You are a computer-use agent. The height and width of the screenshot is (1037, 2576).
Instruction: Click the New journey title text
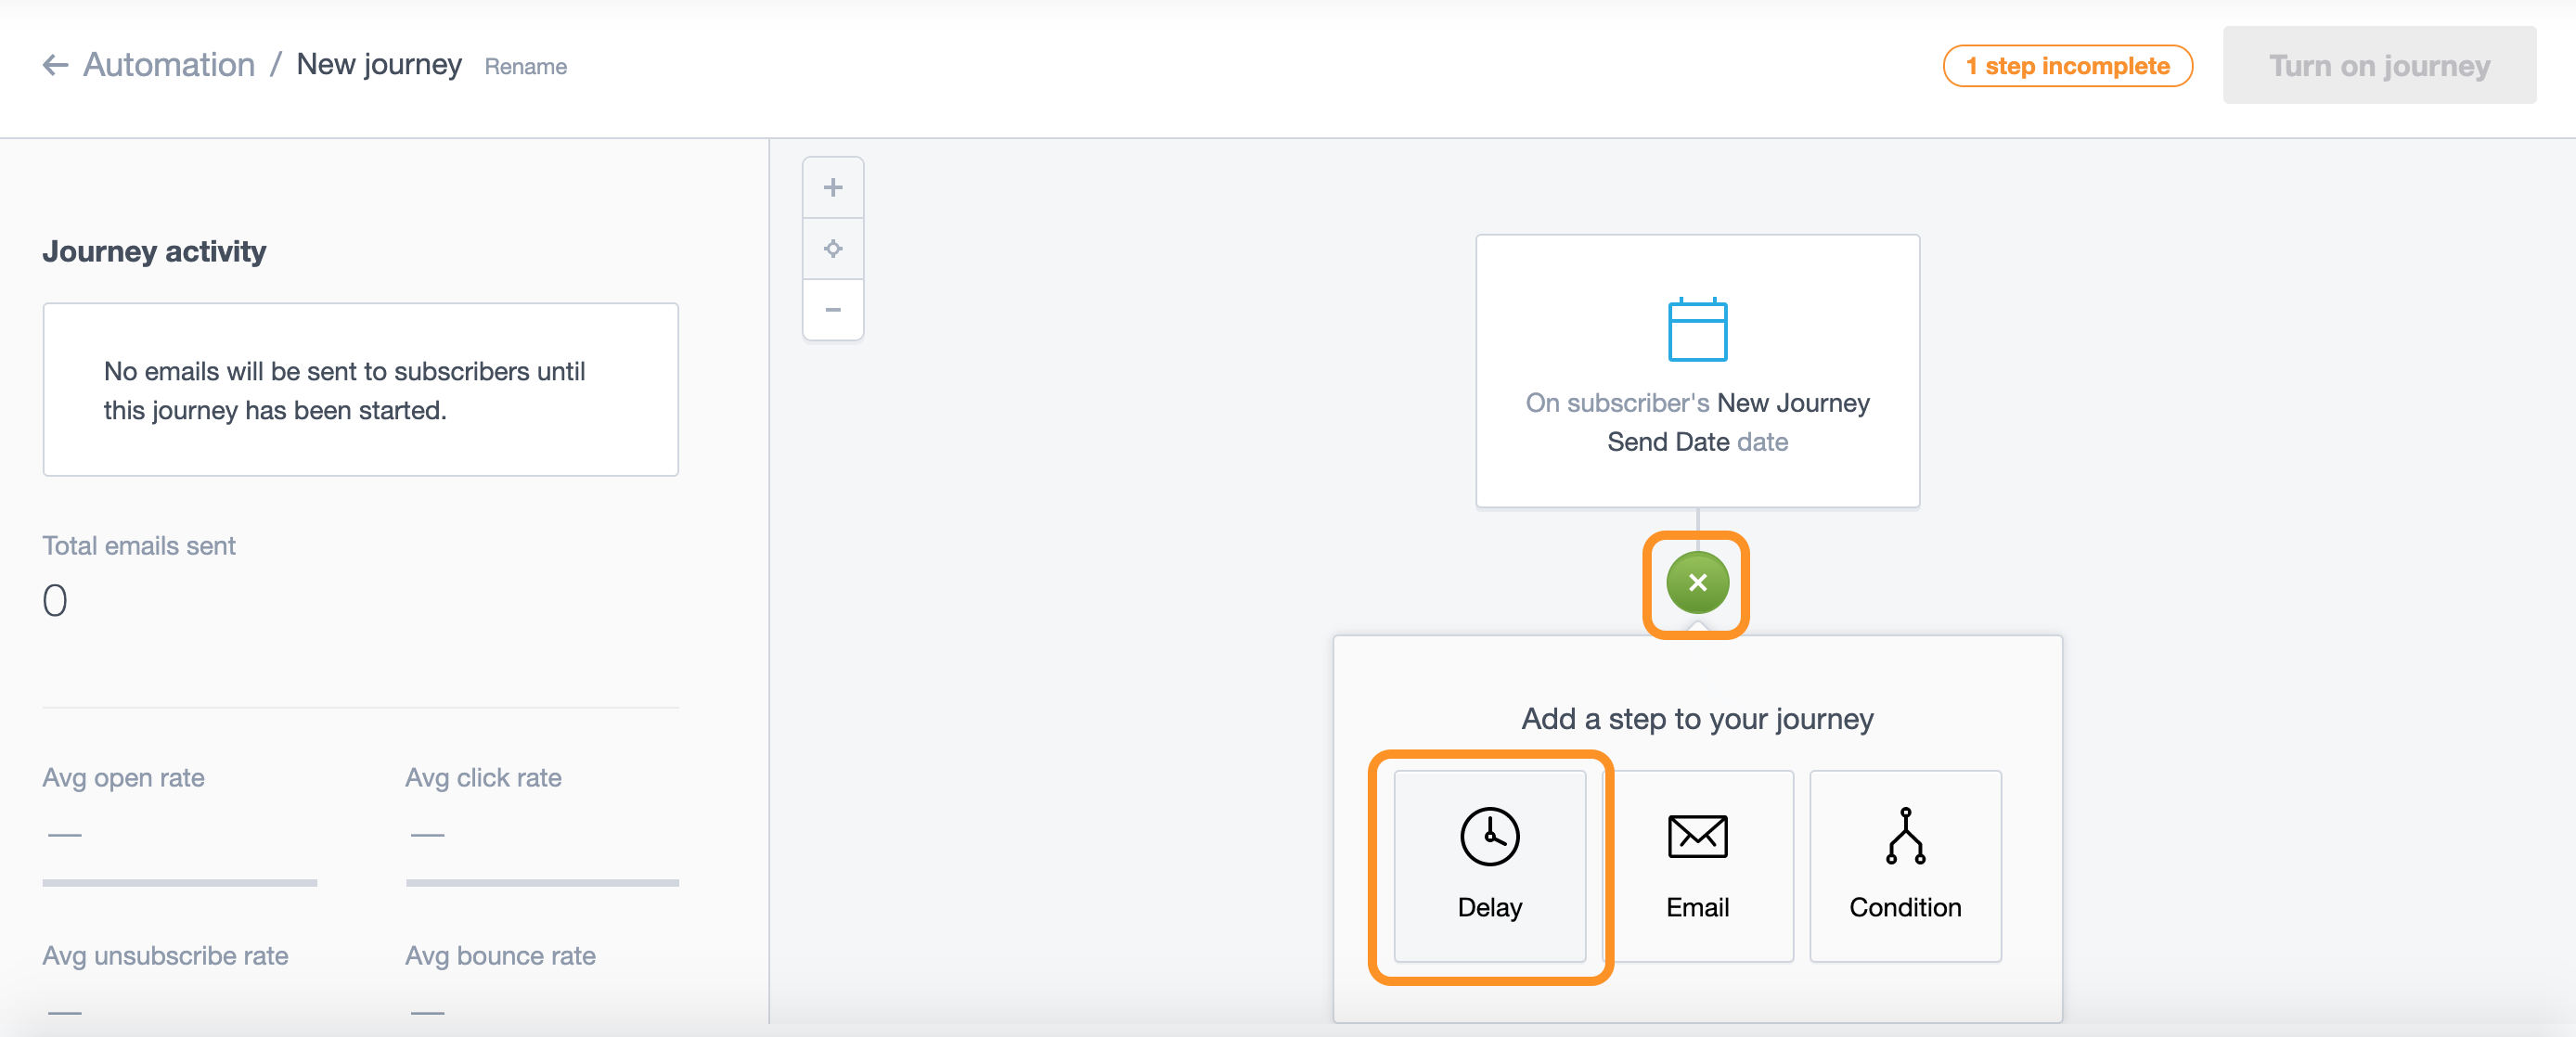[379, 65]
